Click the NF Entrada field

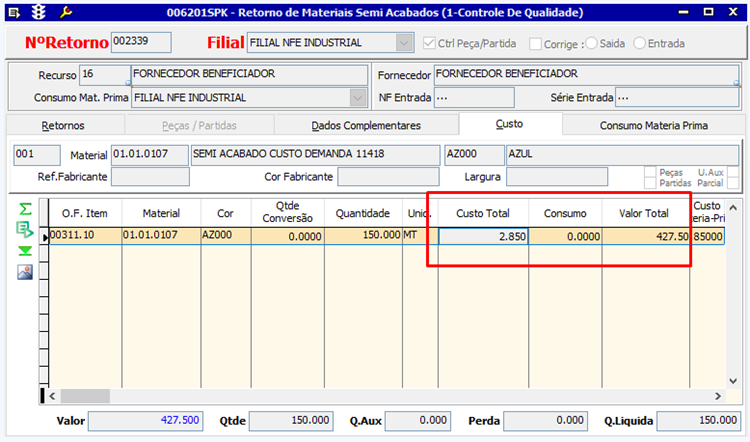point(474,98)
